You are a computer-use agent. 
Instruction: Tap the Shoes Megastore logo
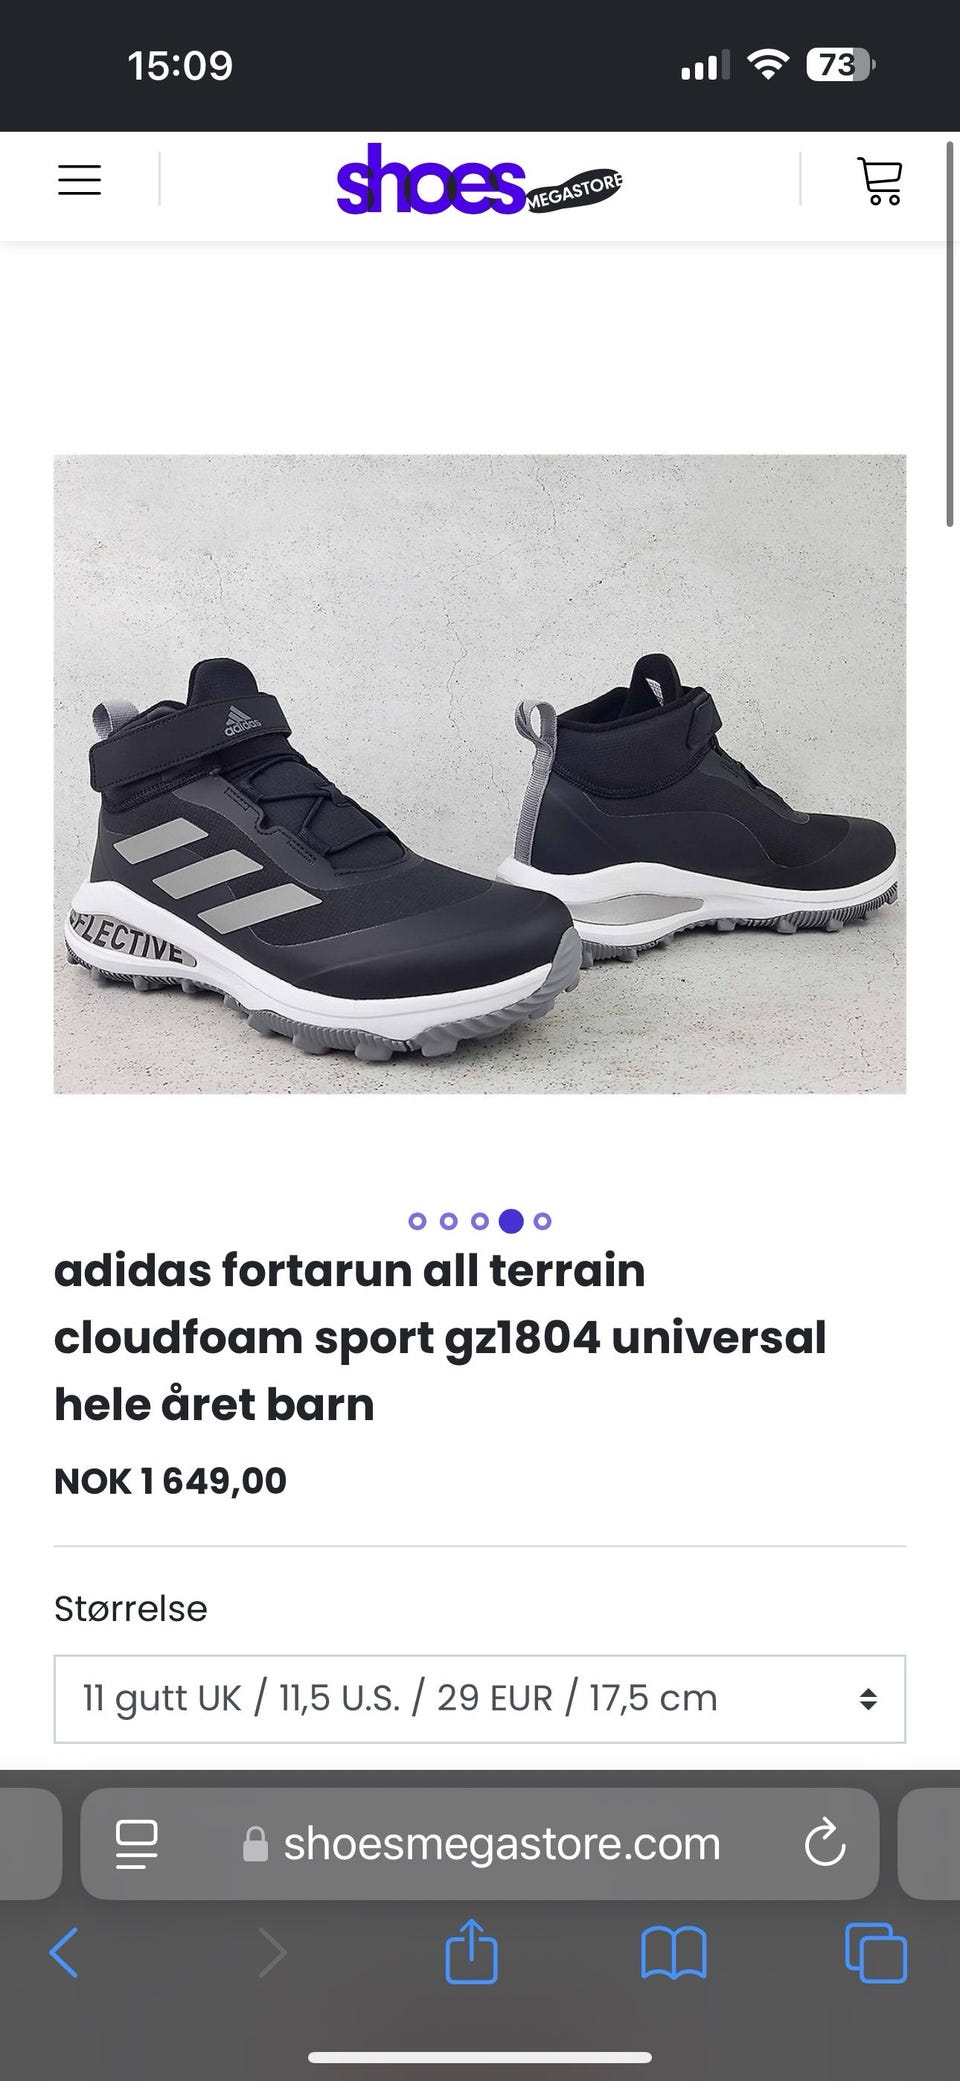tap(480, 179)
